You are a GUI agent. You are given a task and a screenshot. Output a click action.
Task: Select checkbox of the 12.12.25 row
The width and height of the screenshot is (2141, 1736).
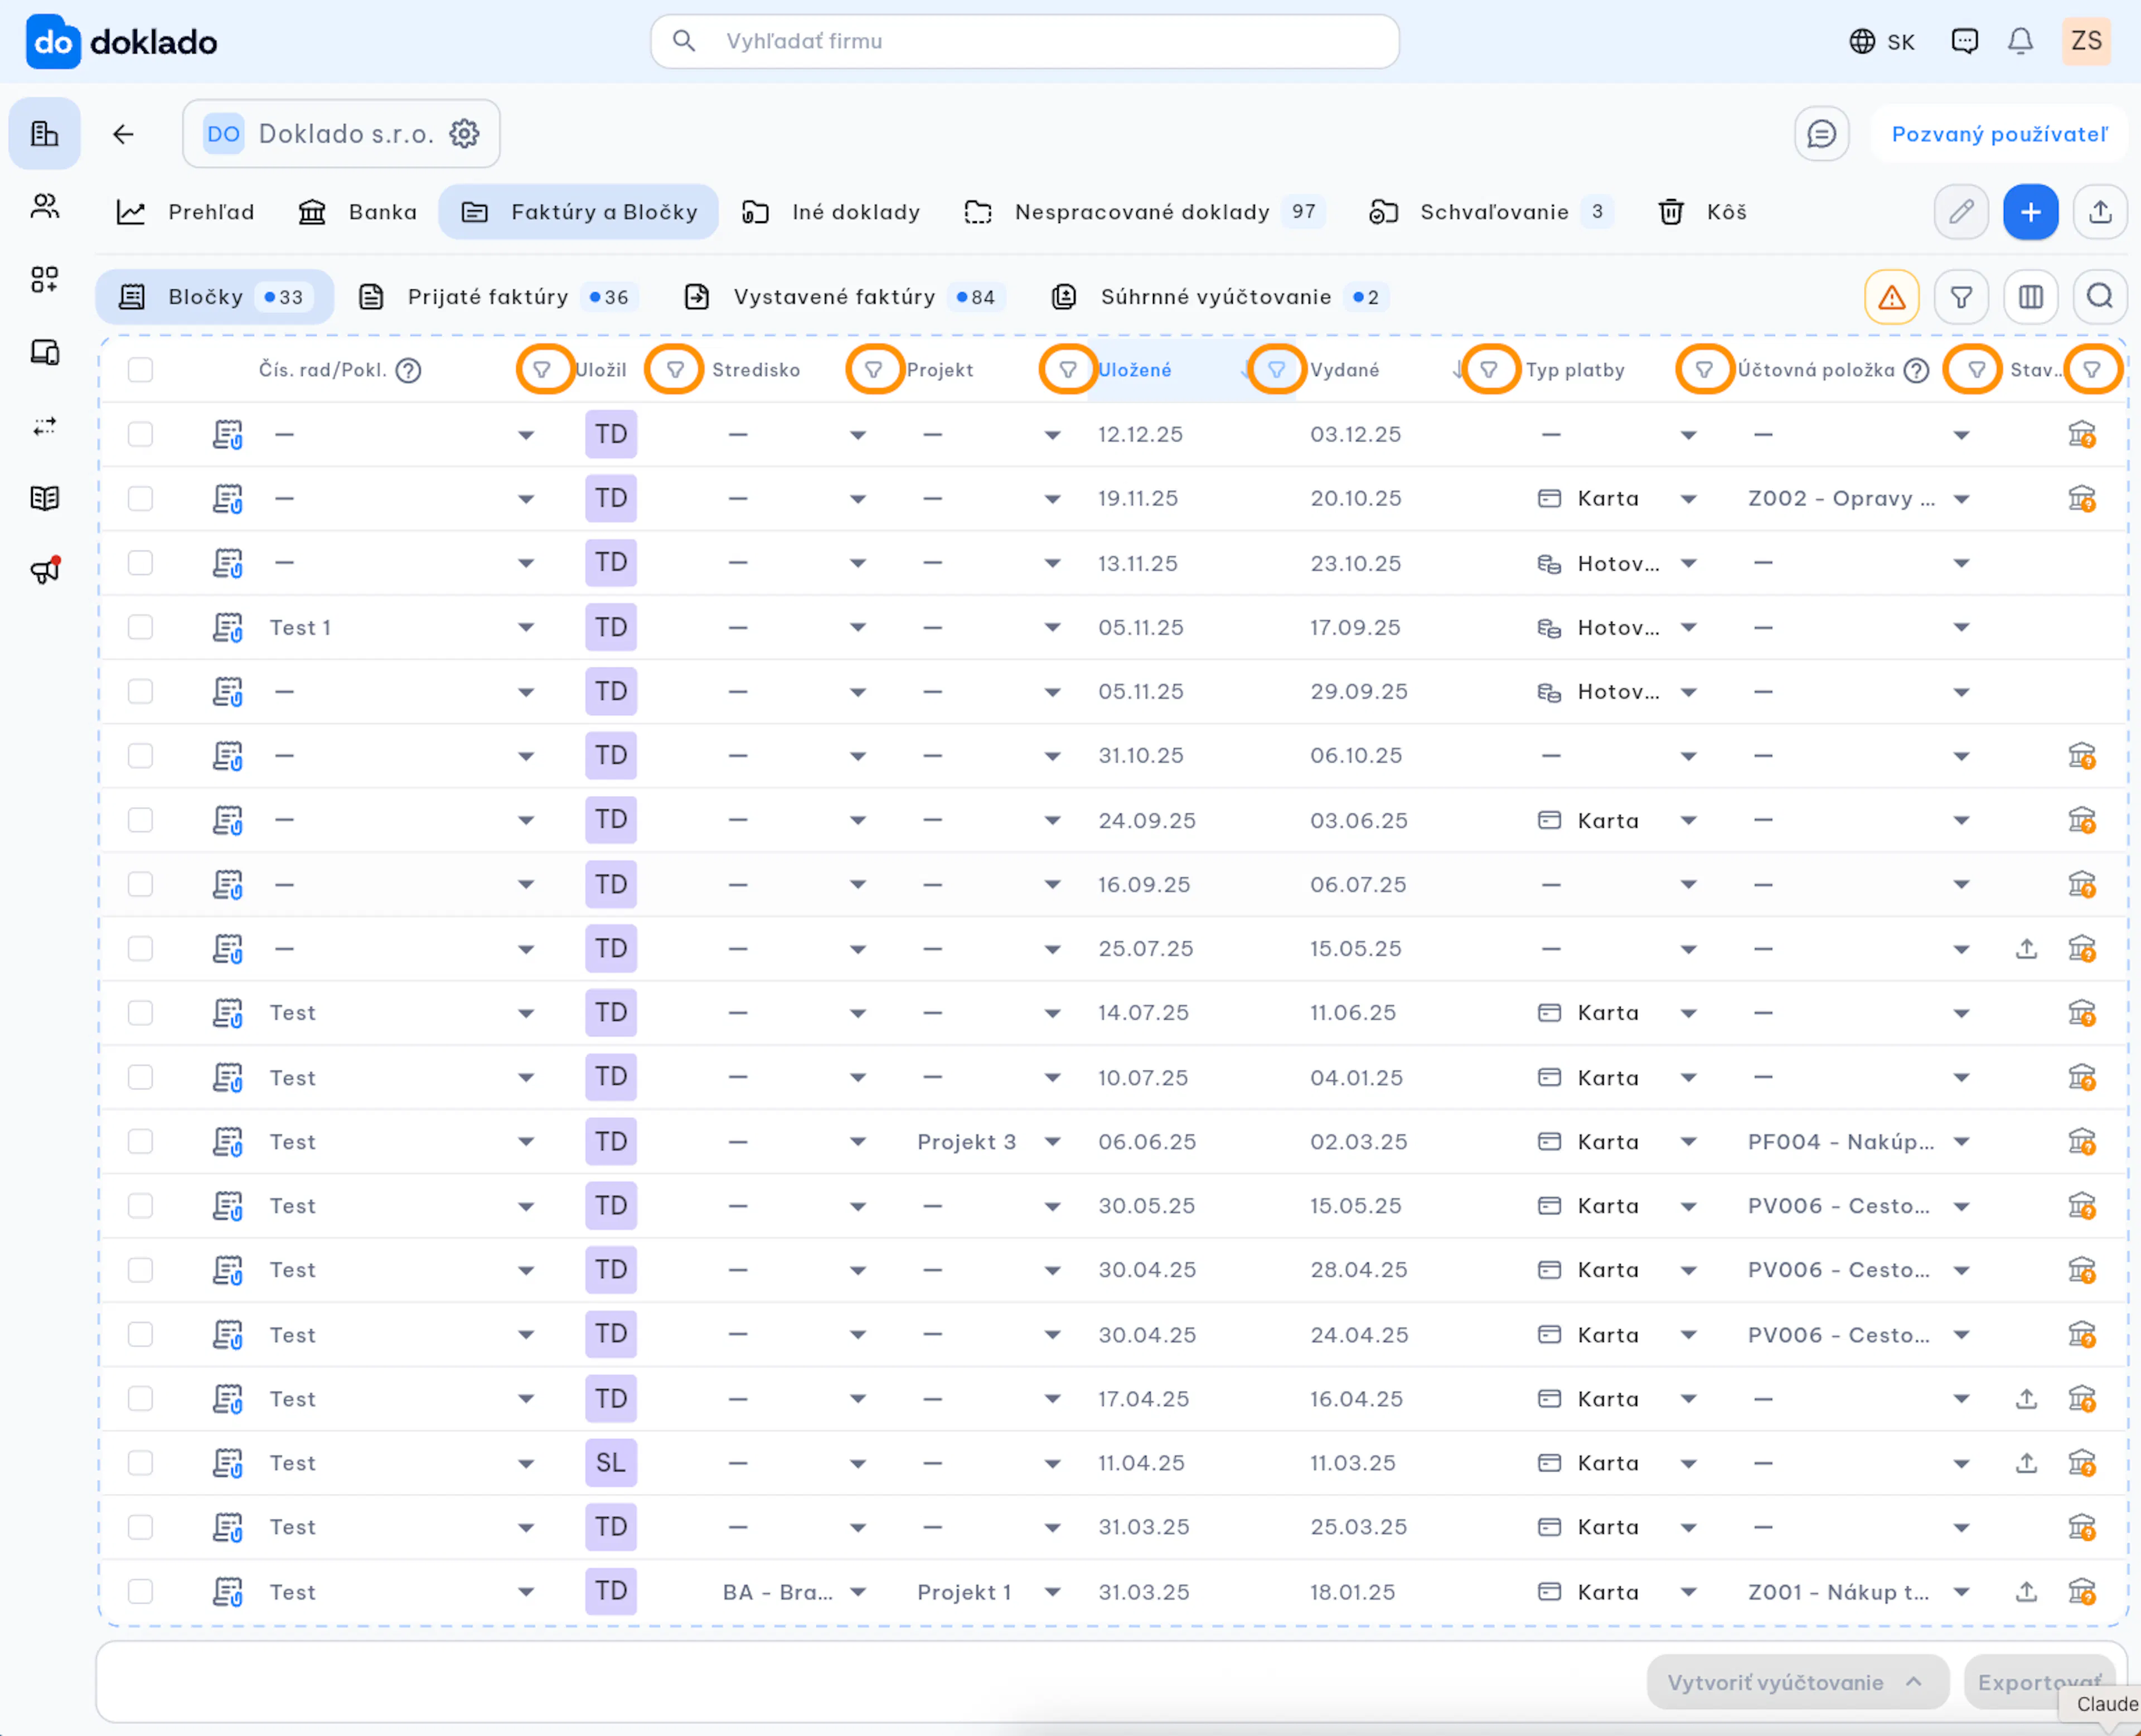(140, 434)
